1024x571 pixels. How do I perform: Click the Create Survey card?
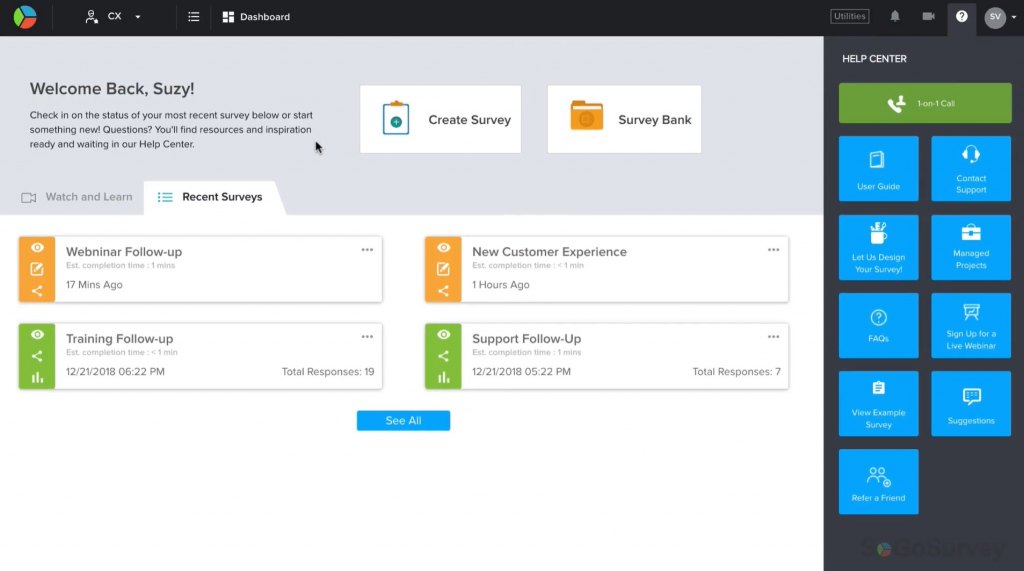click(x=440, y=119)
